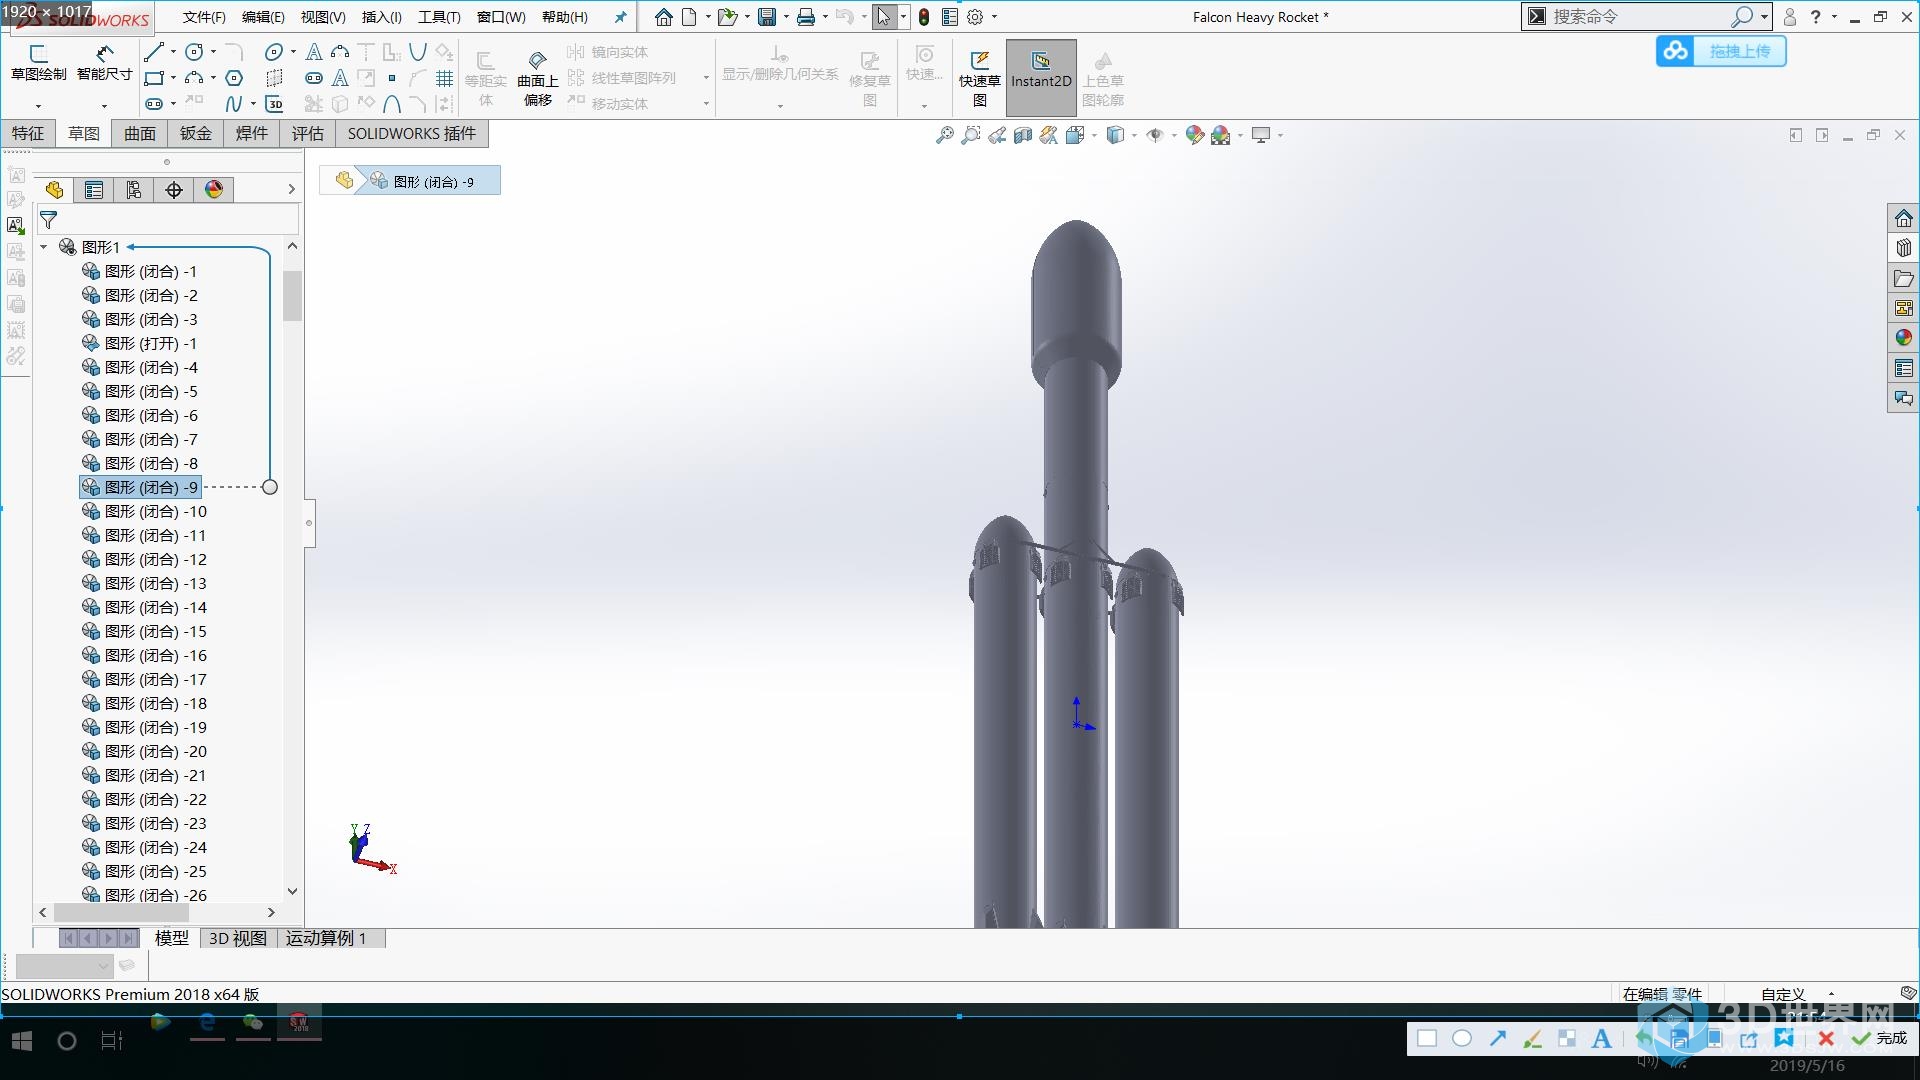This screenshot has height=1080, width=1920.
Task: Expand the manager tabs chevron arrow
Action: [291, 189]
